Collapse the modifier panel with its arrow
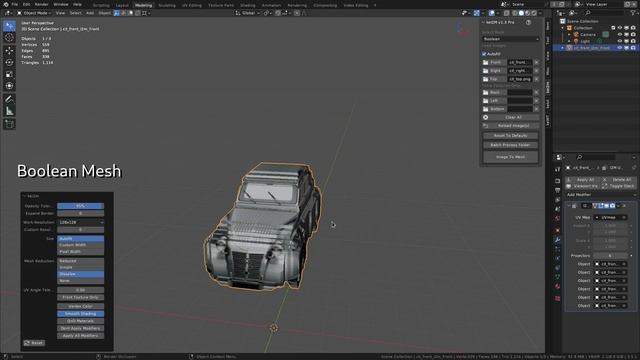 pos(569,206)
